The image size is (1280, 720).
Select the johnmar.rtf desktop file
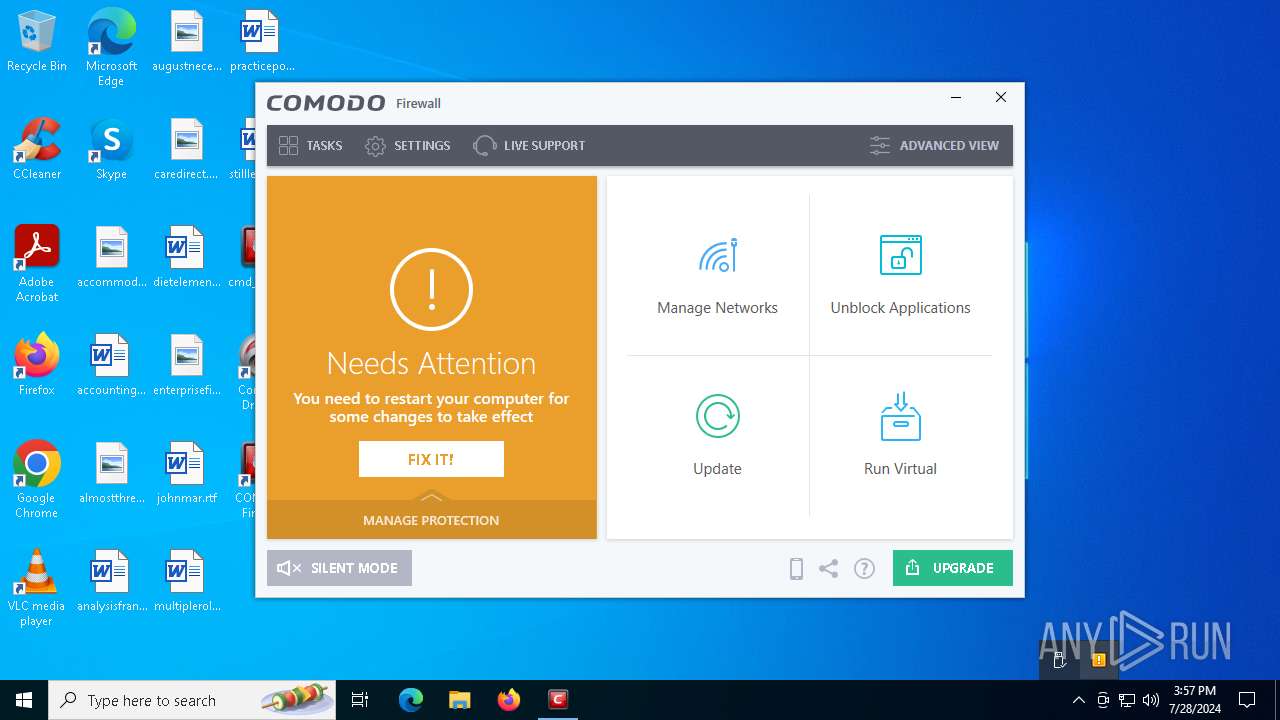pos(187,473)
